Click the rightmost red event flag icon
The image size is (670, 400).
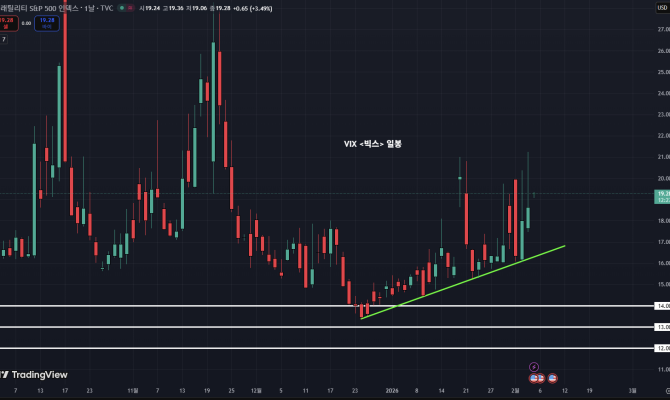point(552,378)
